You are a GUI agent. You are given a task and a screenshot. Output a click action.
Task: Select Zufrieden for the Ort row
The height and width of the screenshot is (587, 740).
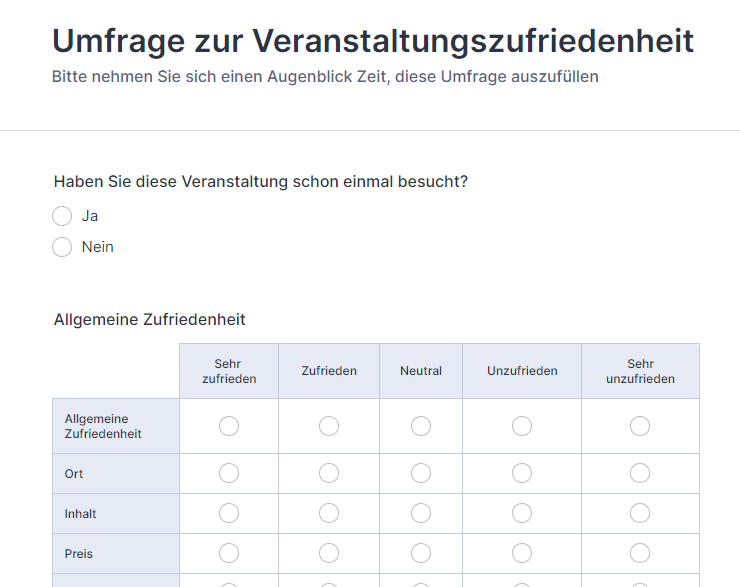coord(329,473)
